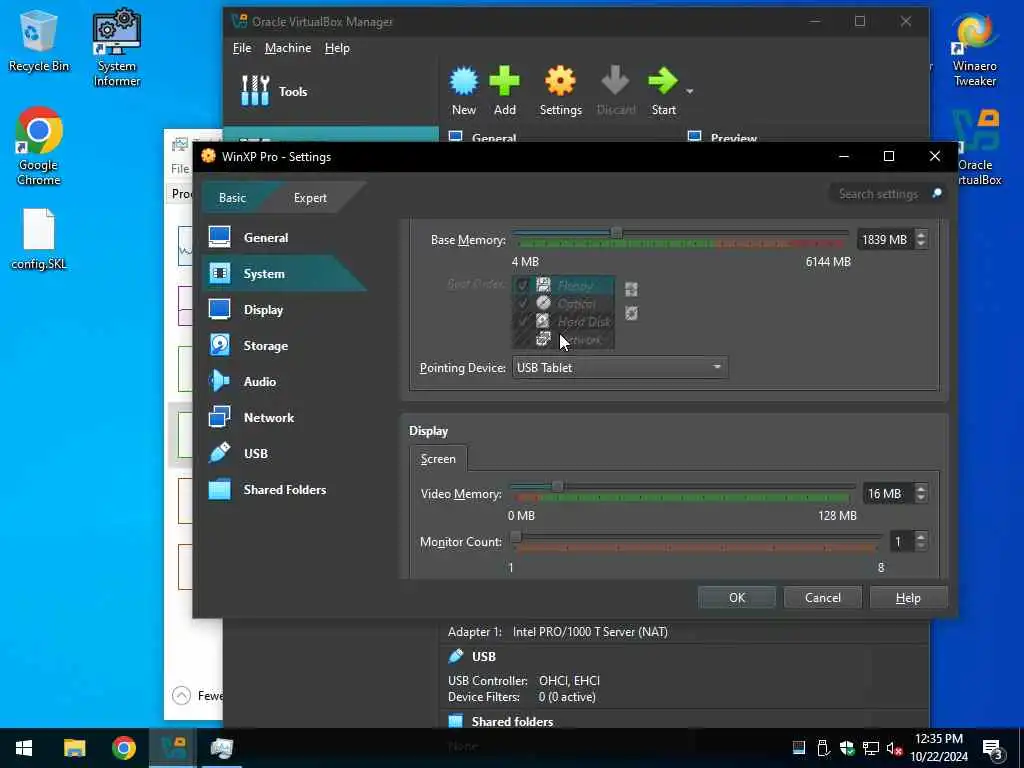Click the Search settings input field

point(878,194)
